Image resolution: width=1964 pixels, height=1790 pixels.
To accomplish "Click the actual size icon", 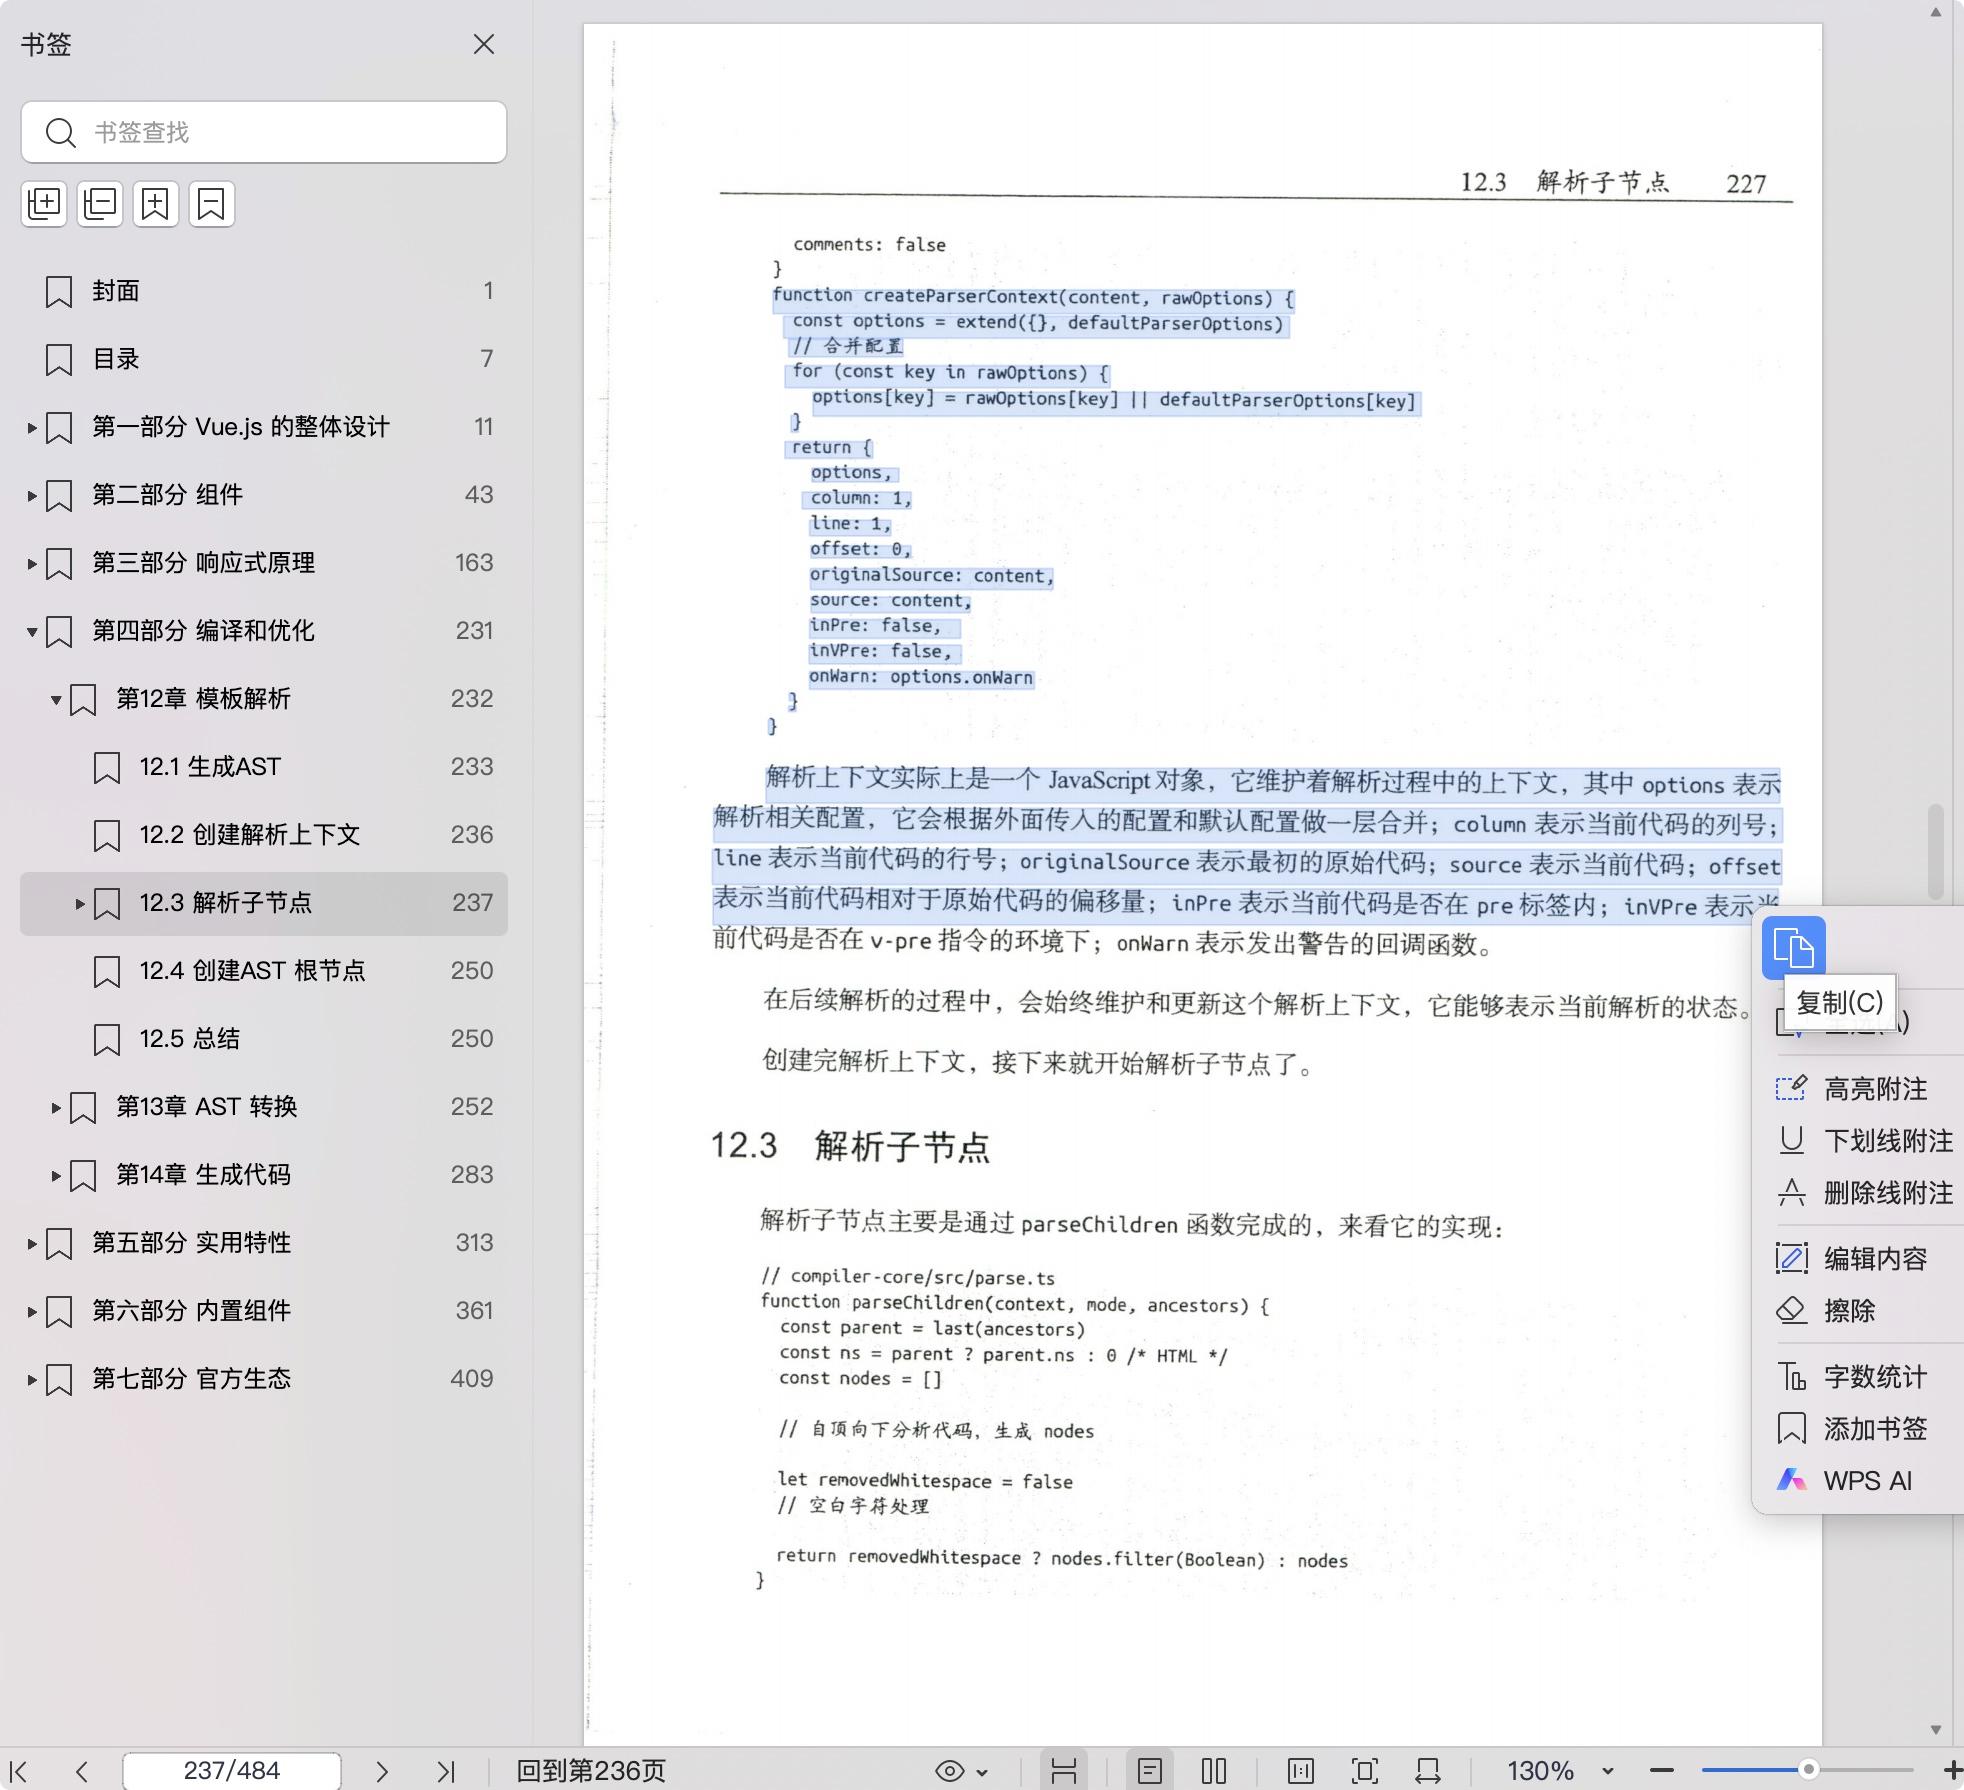I will coord(1301,1771).
